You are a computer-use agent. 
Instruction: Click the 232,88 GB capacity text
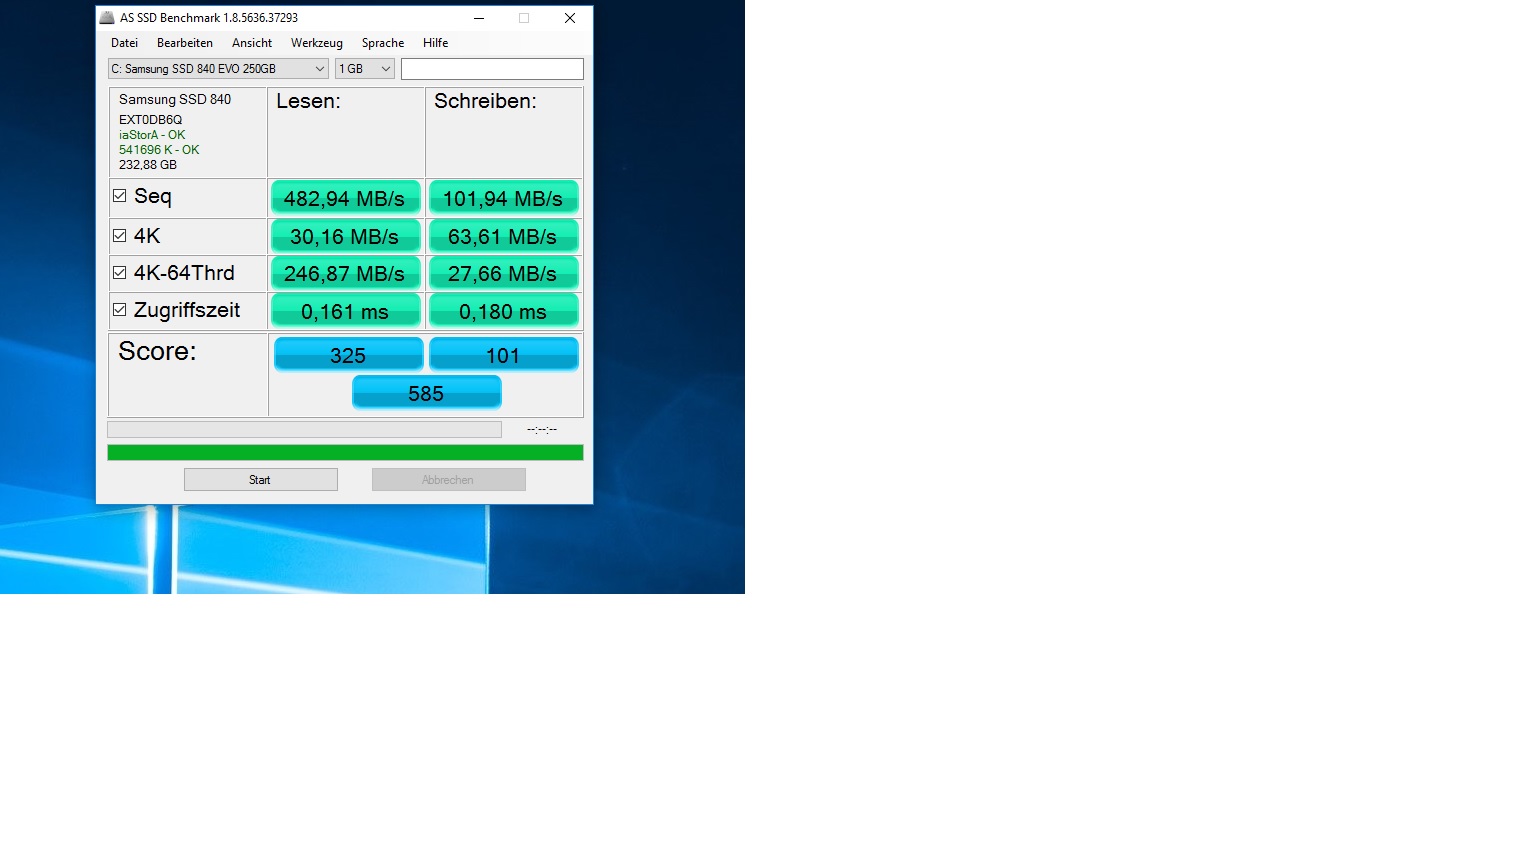coord(148,165)
